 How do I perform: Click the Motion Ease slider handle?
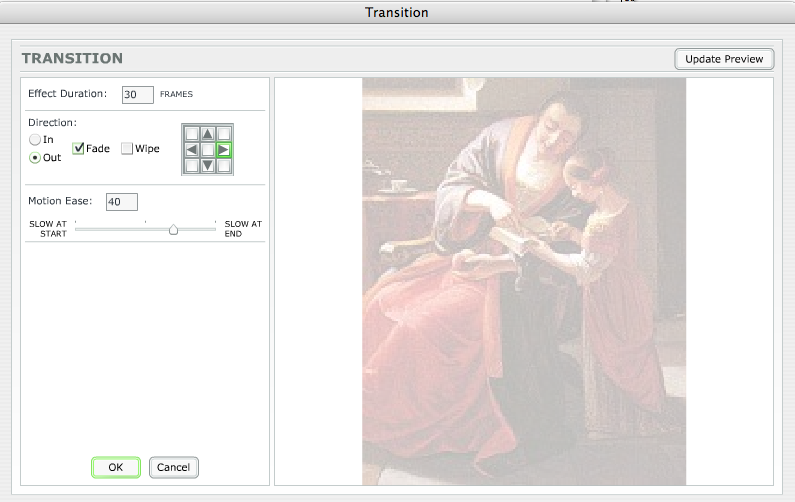click(173, 230)
